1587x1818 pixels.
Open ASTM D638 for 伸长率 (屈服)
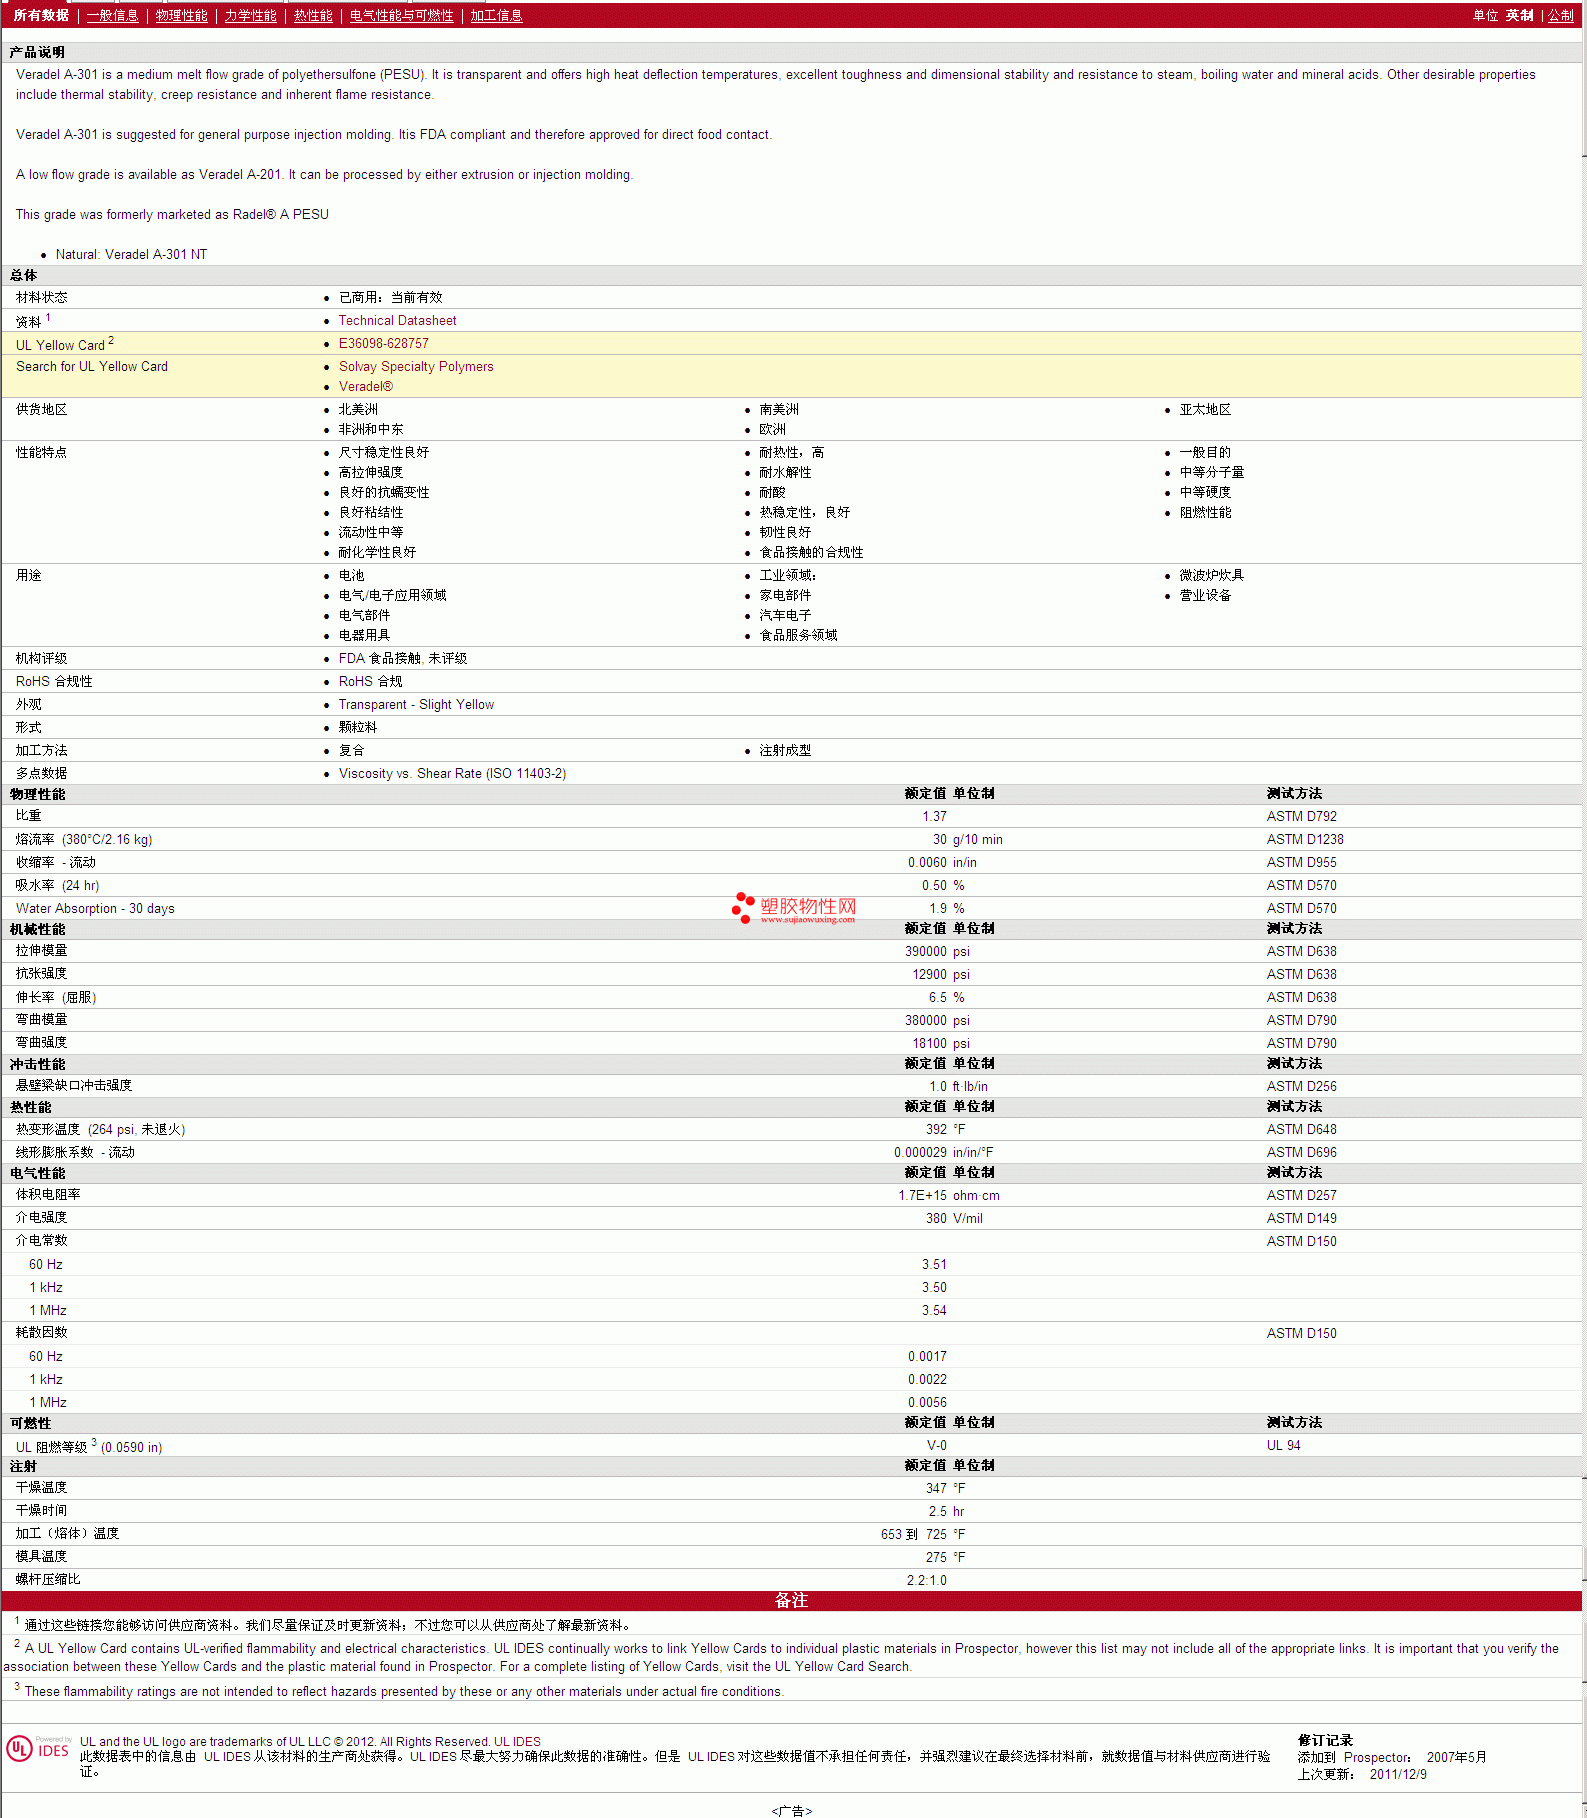click(1301, 997)
